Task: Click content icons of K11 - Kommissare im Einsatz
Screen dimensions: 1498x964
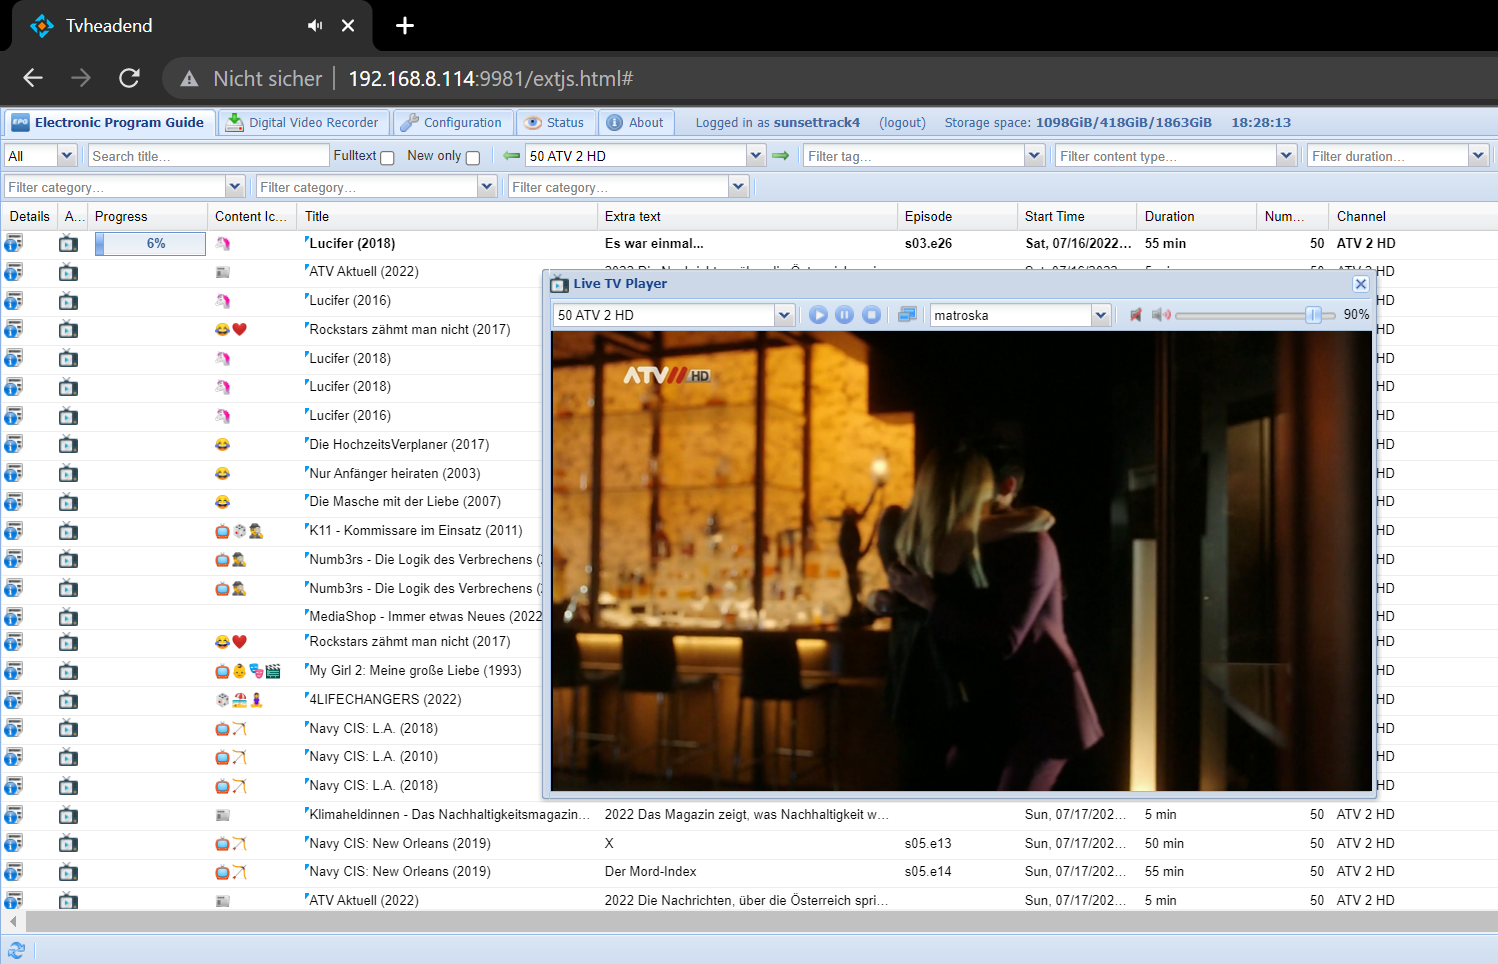Action: pos(239,531)
